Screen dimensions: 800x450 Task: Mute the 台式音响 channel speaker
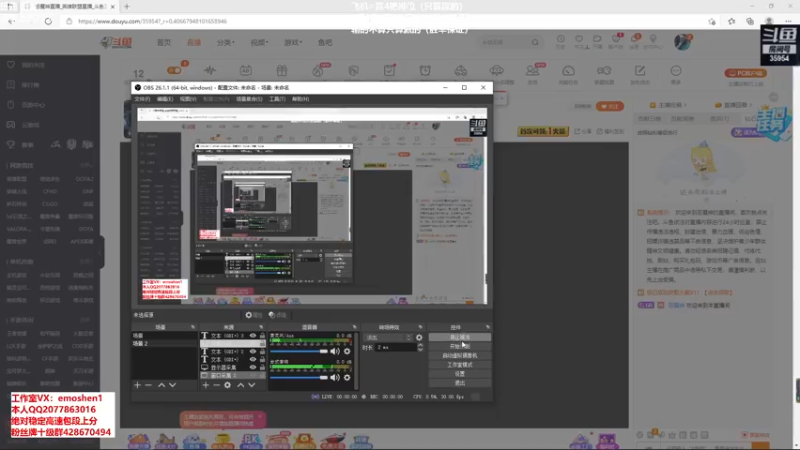335,378
